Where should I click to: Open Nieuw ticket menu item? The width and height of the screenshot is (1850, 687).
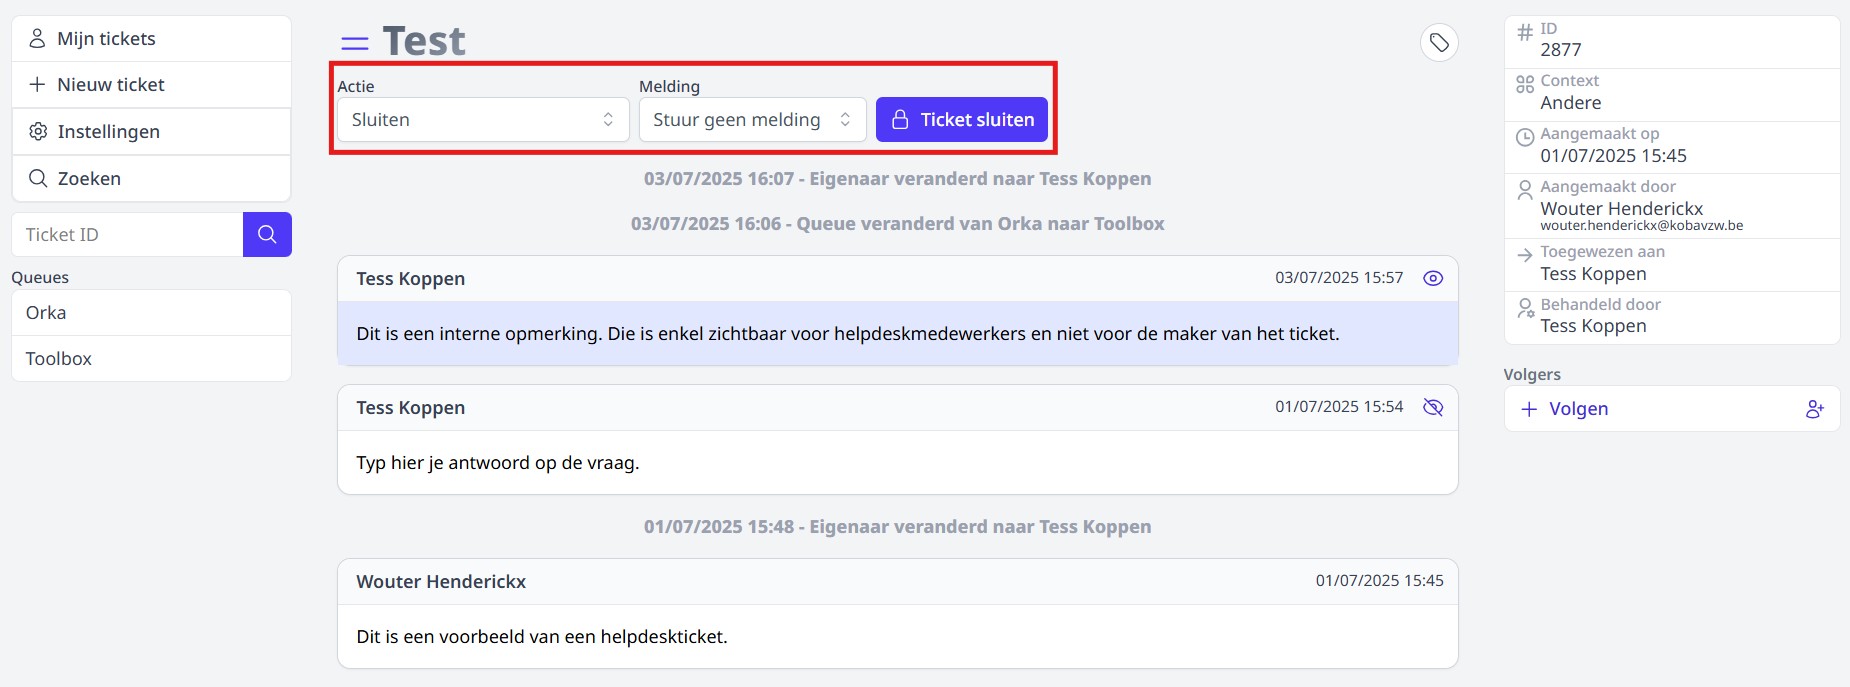151,84
